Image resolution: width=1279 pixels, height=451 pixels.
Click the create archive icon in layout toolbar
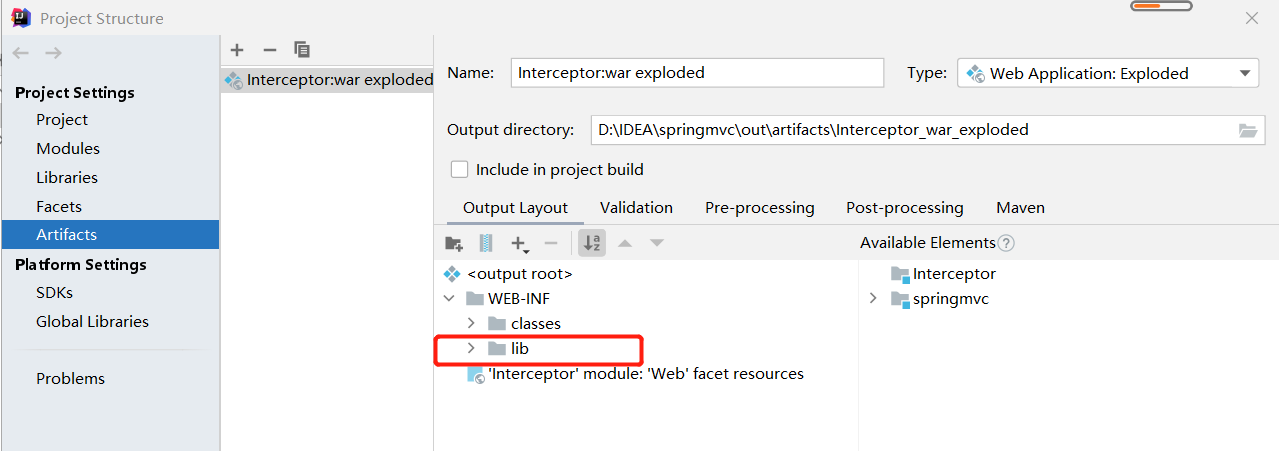[486, 243]
